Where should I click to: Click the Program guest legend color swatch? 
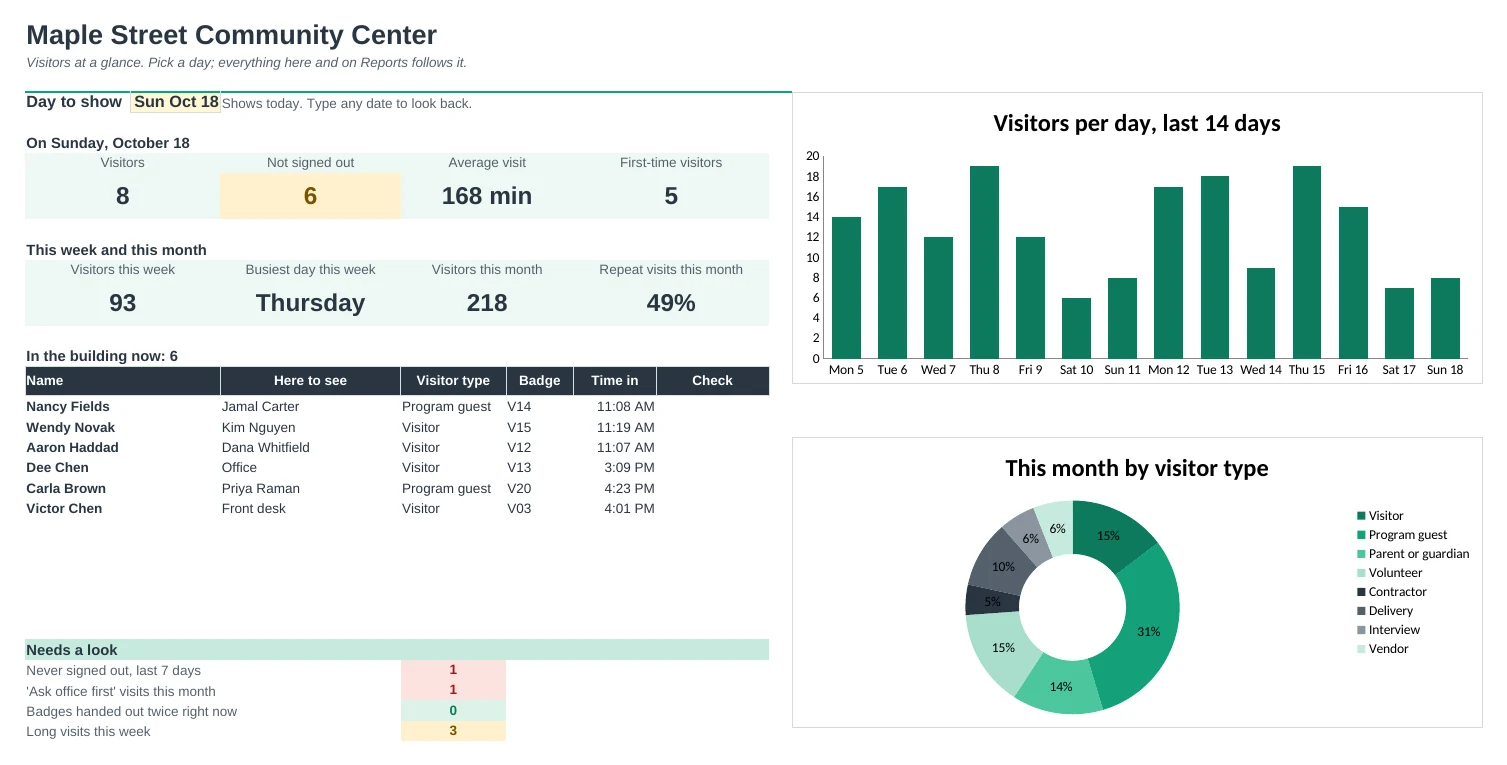pos(1361,535)
